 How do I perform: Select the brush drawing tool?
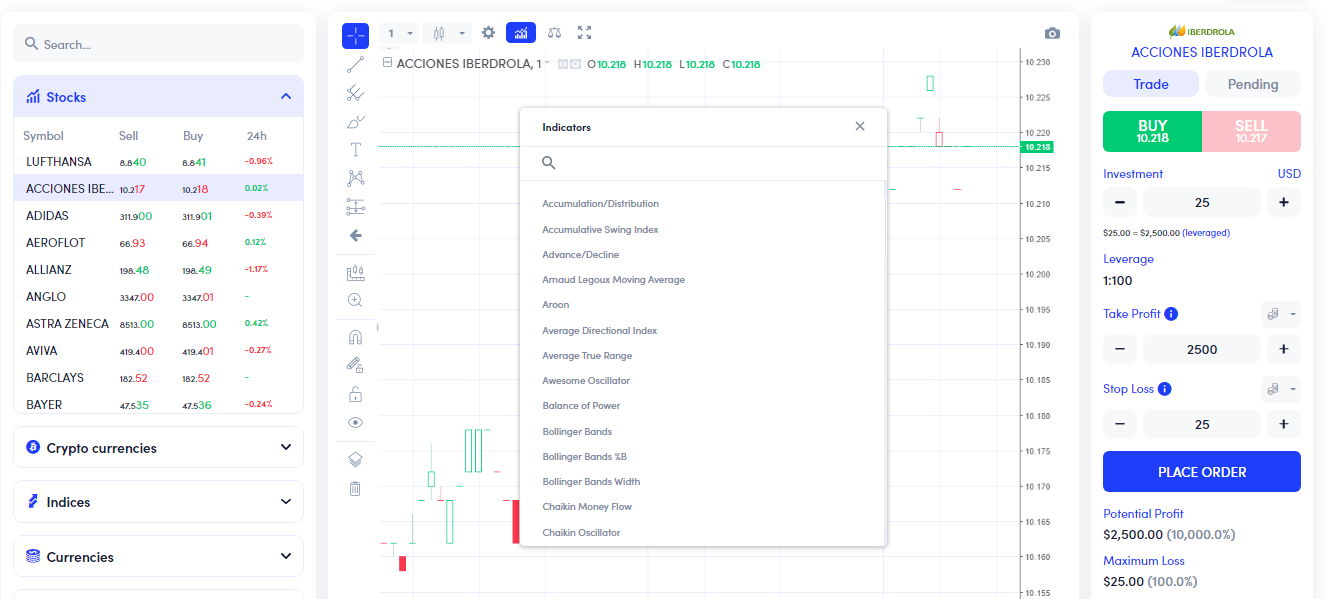[355, 122]
